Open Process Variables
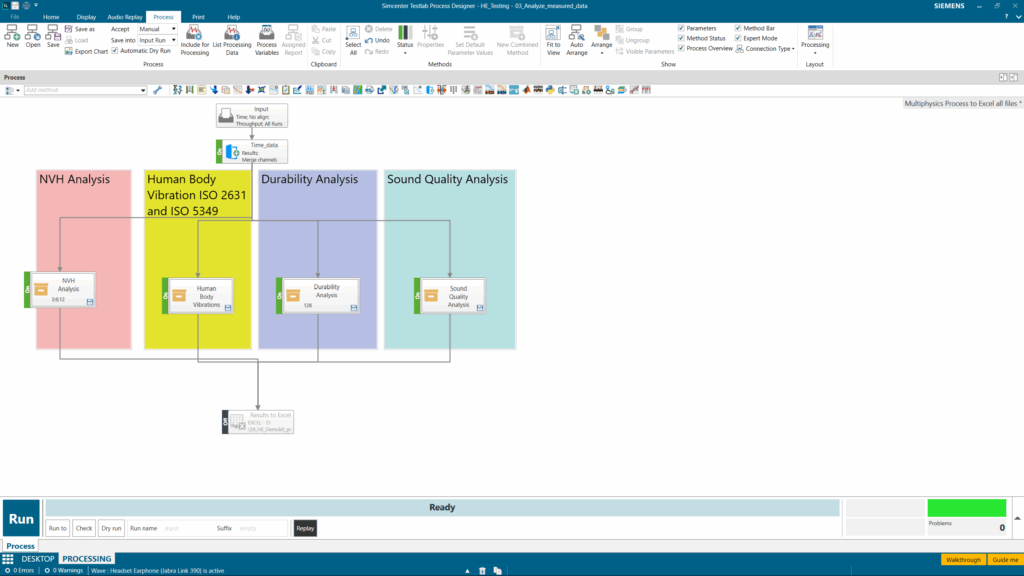The height and width of the screenshot is (576, 1024). (x=267, y=35)
